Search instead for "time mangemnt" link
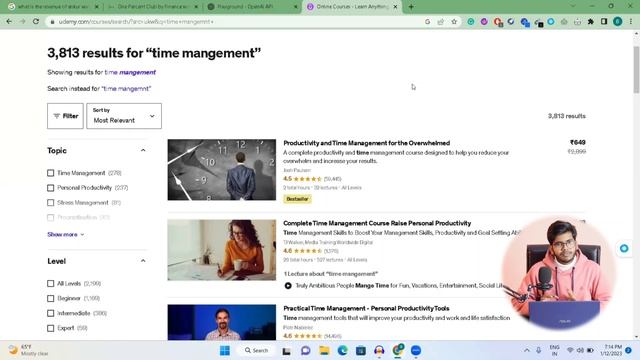Screen dimensions: 640x360 point(126,89)
